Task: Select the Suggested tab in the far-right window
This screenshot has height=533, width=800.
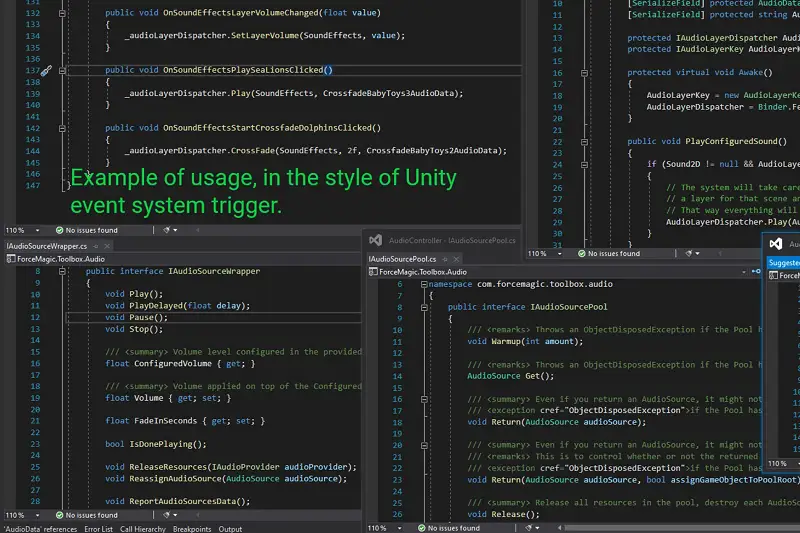Action: pos(784,263)
